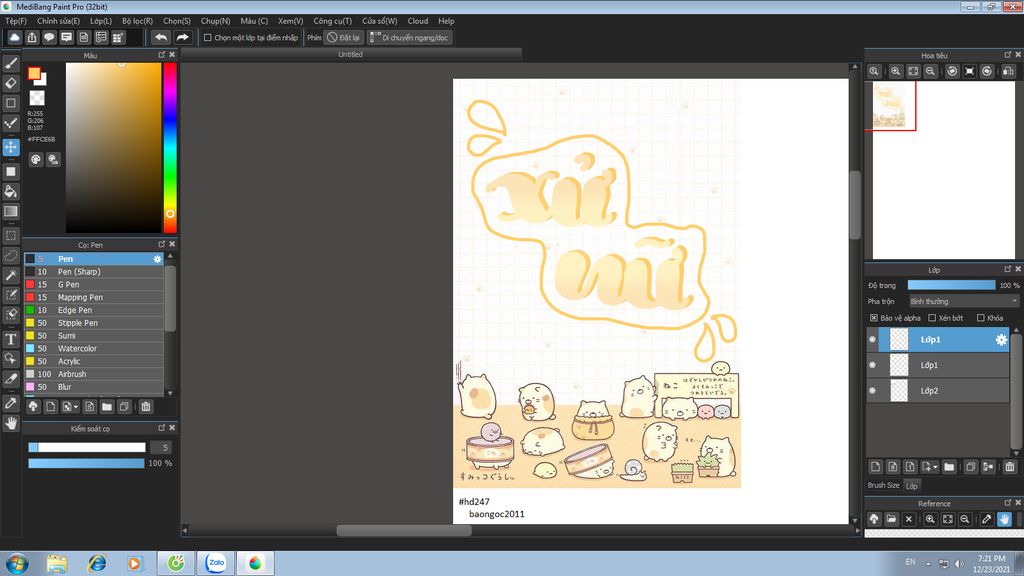The height and width of the screenshot is (576, 1024).
Task: Click the brush size slider in 'Kiểm soát cọ'
Action: pos(87,447)
